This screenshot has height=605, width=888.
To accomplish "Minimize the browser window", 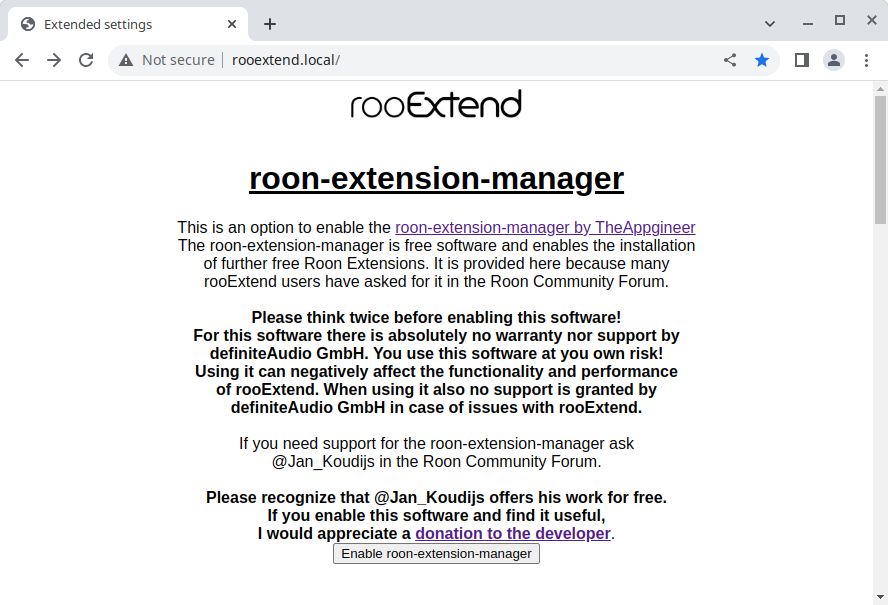I will (808, 24).
